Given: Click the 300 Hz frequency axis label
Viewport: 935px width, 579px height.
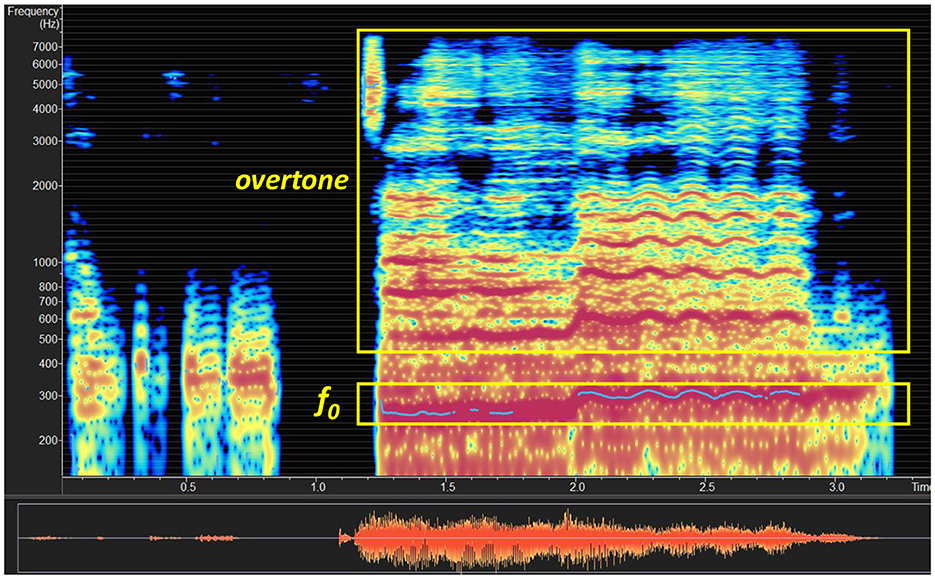Looking at the screenshot, I should [x=48, y=396].
